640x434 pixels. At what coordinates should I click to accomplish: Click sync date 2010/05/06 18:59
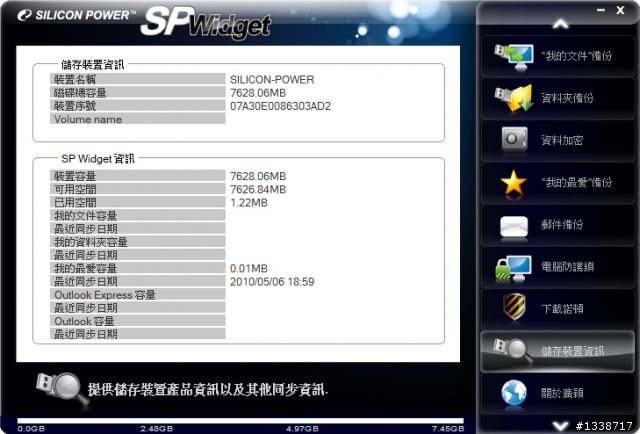coord(272,282)
